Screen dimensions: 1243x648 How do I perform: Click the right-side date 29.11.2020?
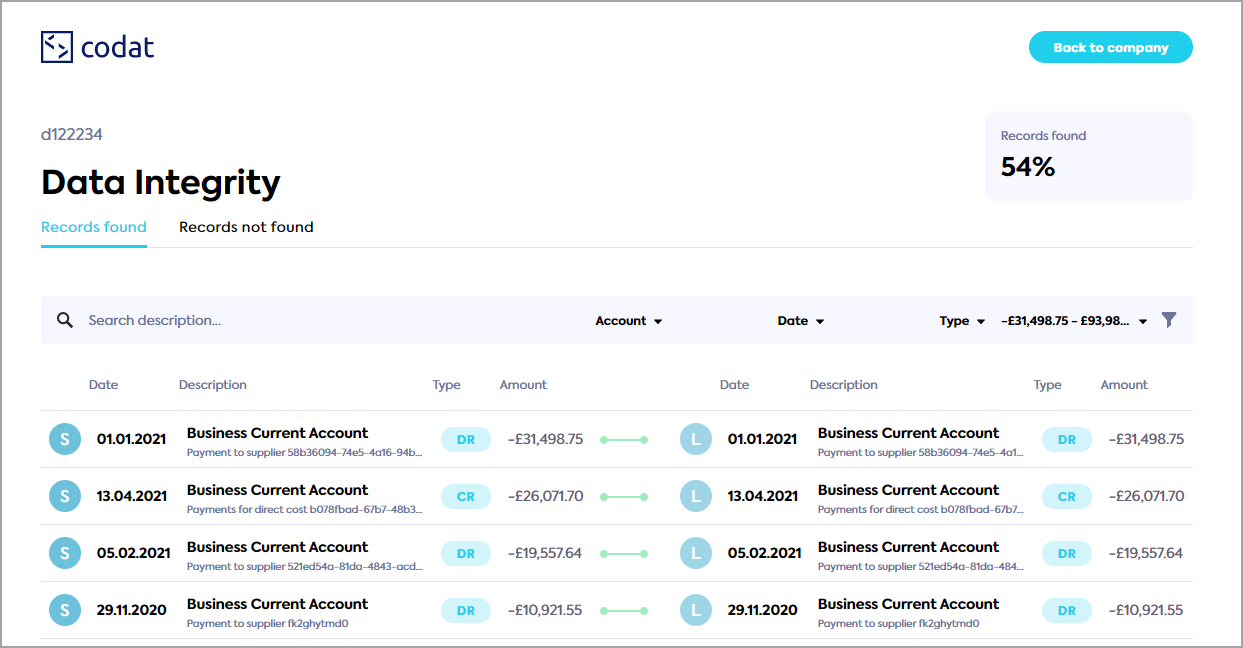(763, 611)
